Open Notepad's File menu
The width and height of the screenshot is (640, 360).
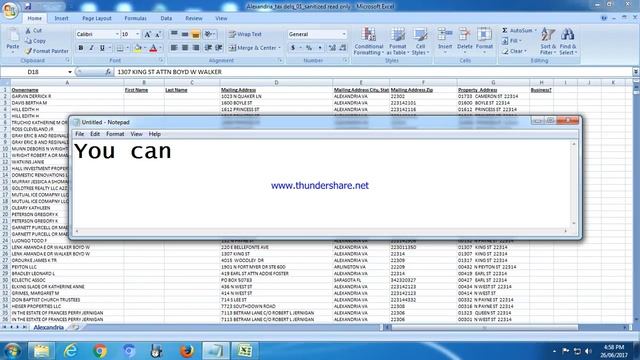click(x=80, y=134)
